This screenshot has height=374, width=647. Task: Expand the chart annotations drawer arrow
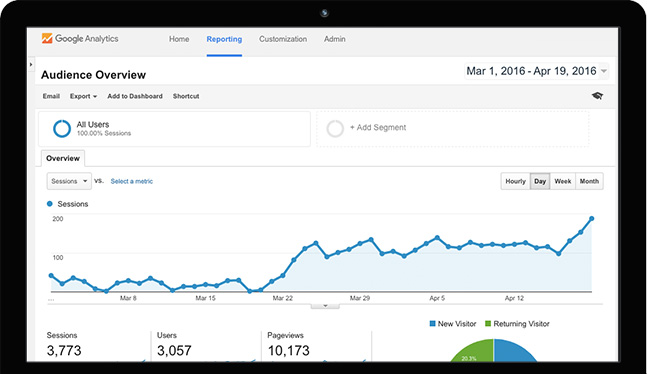(325, 306)
